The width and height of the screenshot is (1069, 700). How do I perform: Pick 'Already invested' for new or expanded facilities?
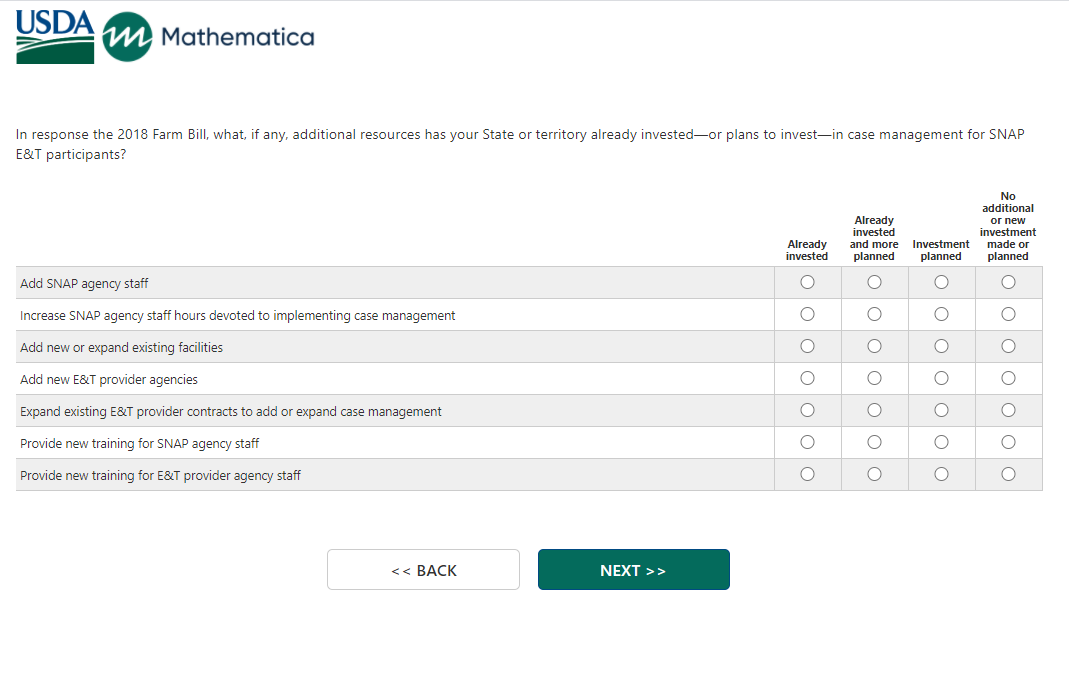807,347
